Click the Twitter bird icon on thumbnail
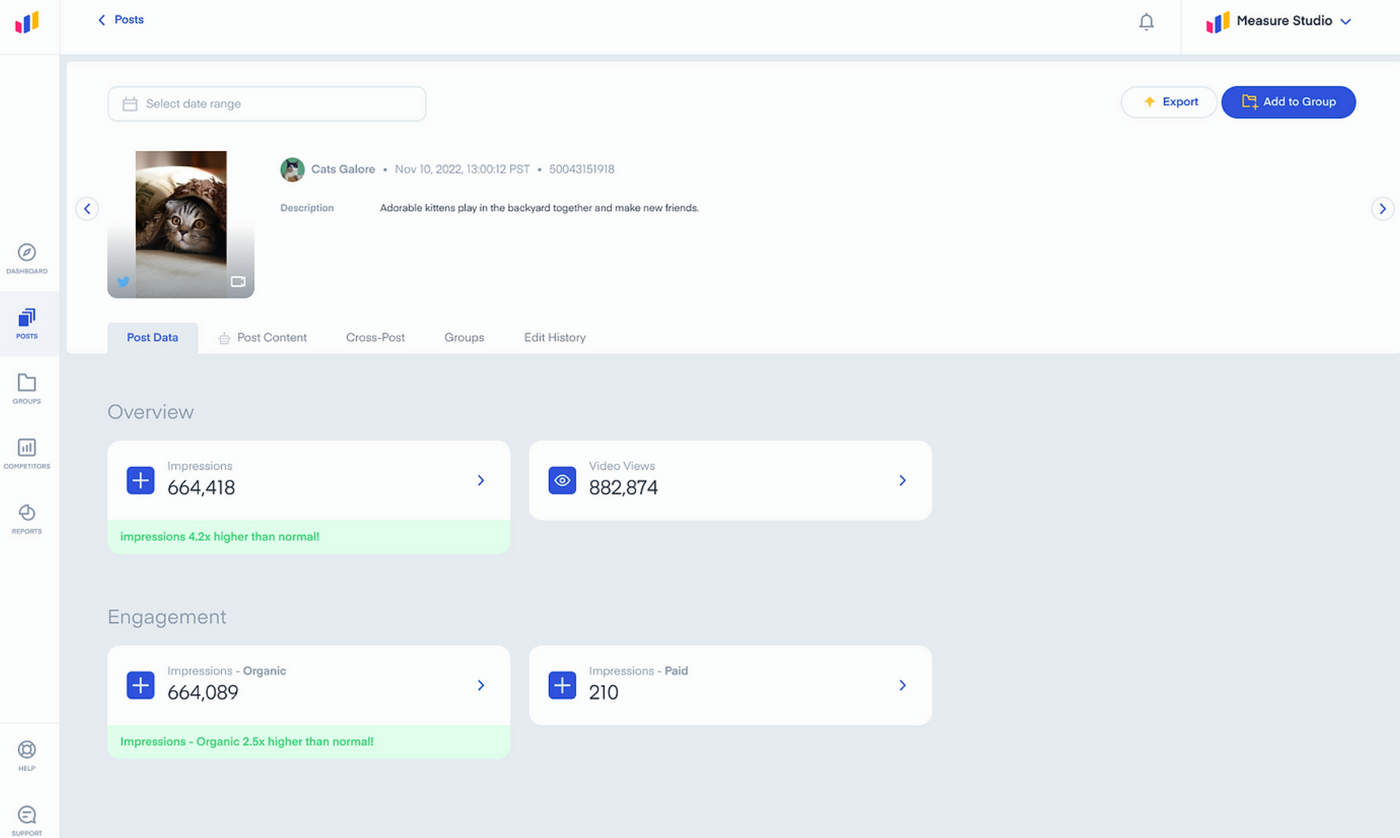The image size is (1400, 838). tap(124, 282)
